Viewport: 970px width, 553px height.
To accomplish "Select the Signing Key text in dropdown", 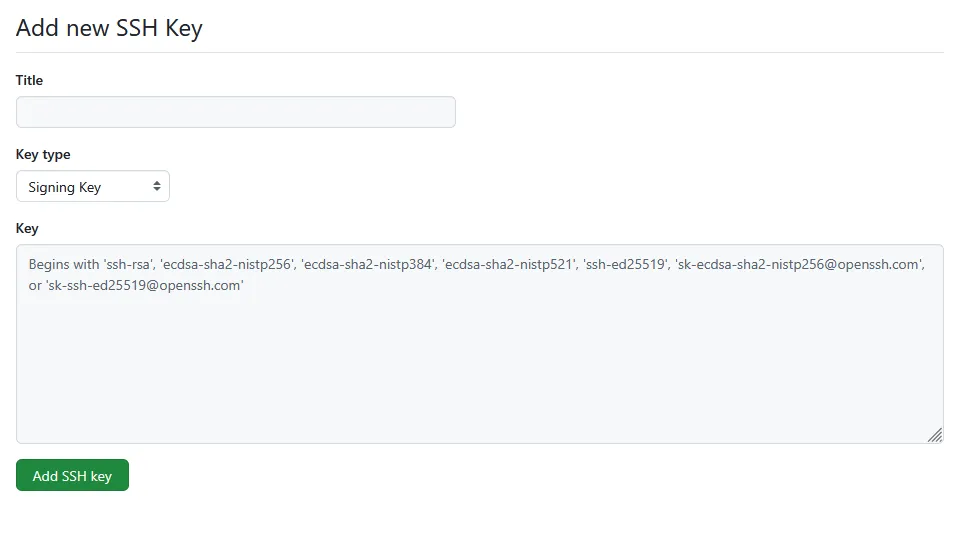I will [x=65, y=187].
